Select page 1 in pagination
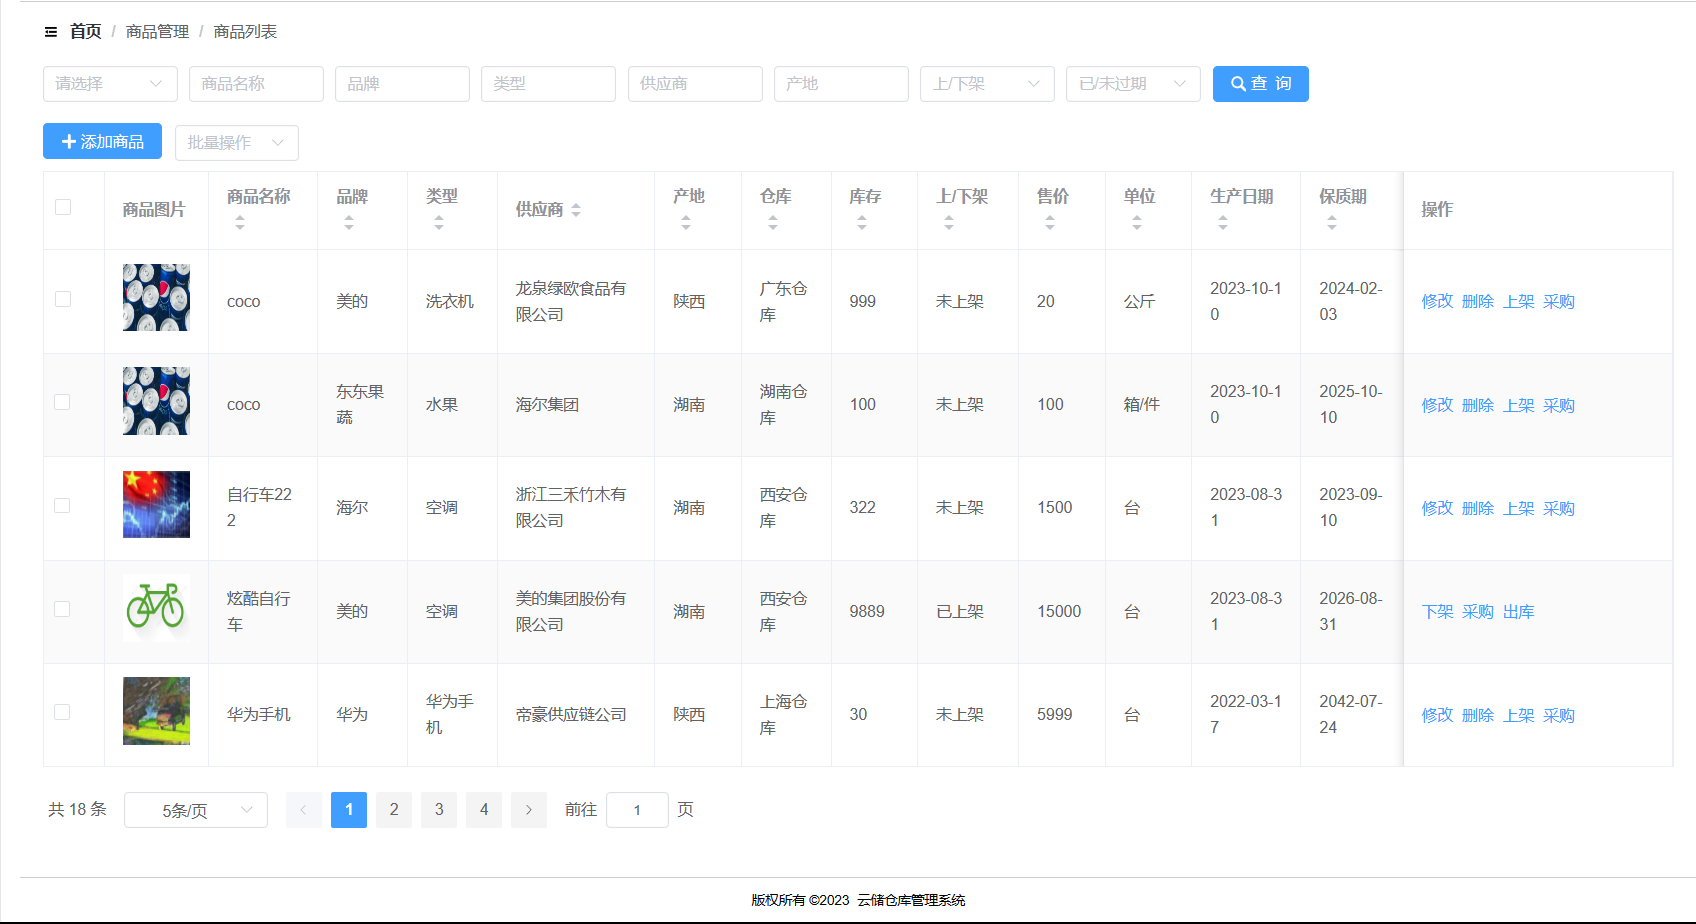This screenshot has height=924, width=1696. [x=349, y=810]
